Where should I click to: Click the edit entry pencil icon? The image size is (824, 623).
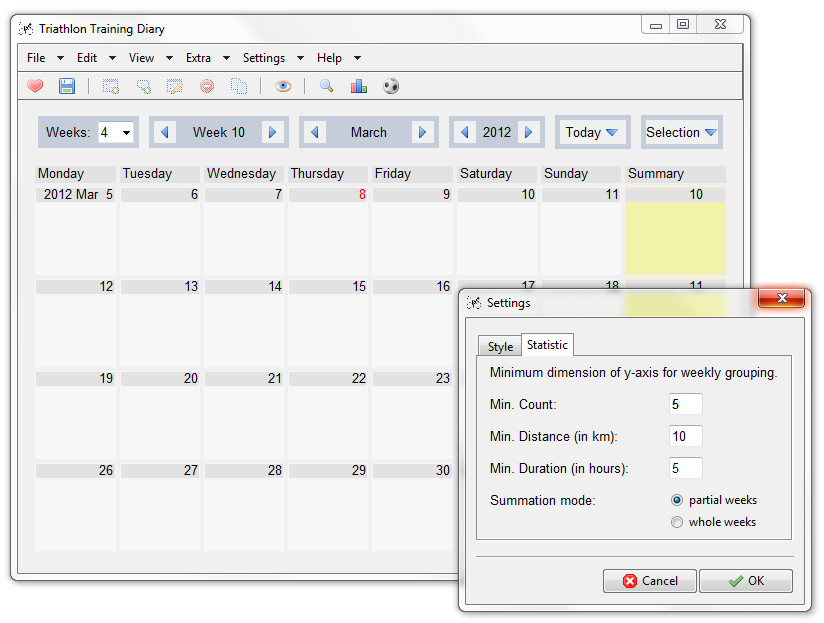[x=174, y=86]
